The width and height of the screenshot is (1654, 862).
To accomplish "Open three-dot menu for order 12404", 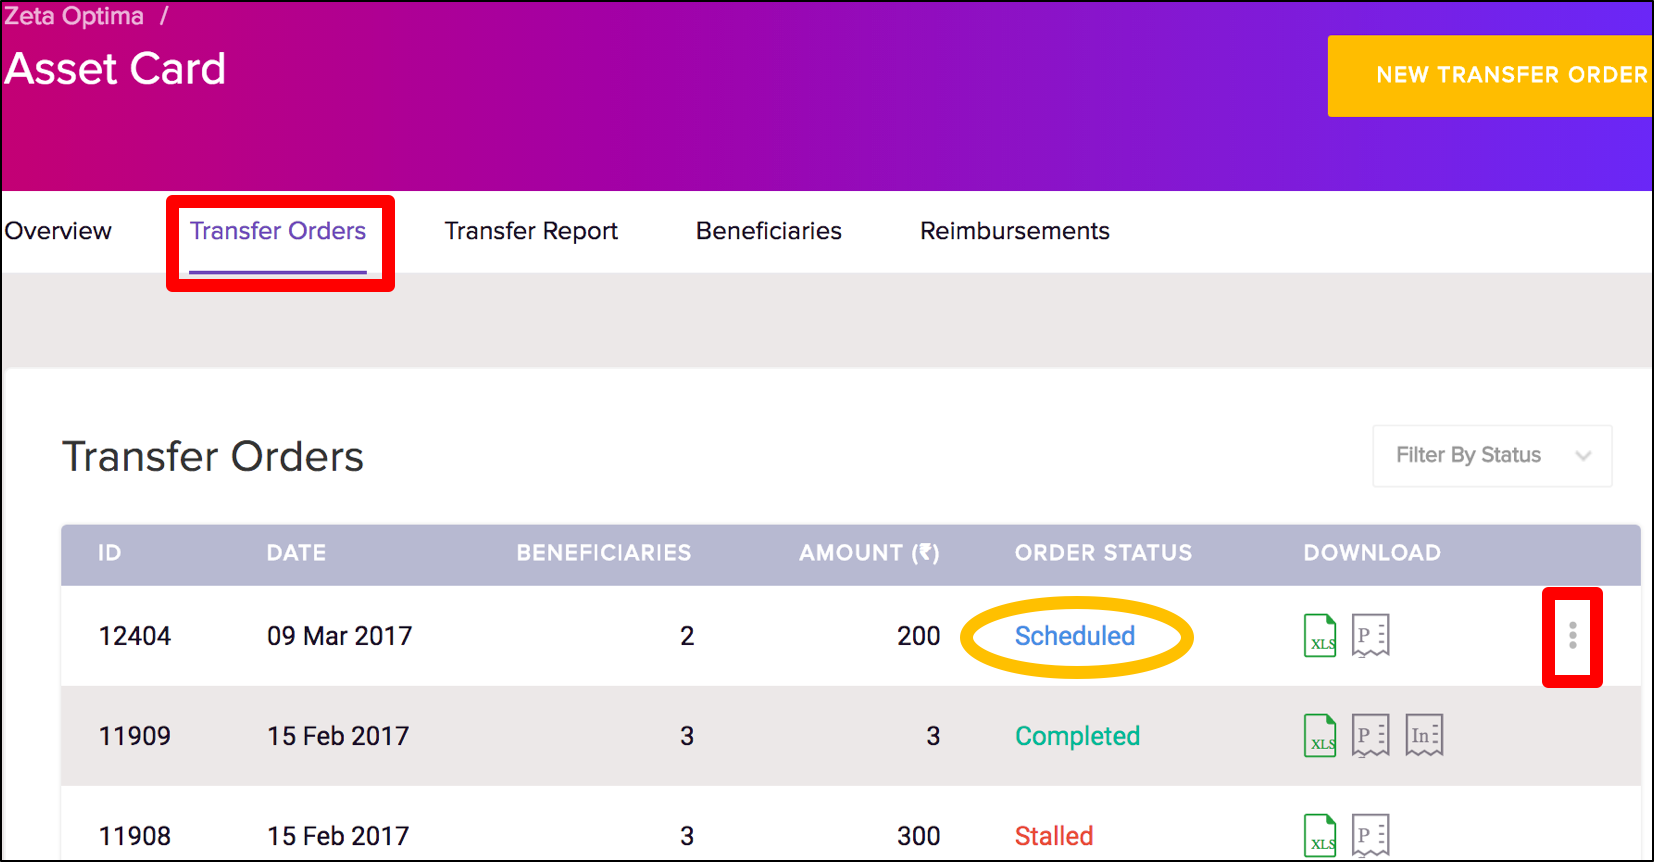I will (1572, 636).
